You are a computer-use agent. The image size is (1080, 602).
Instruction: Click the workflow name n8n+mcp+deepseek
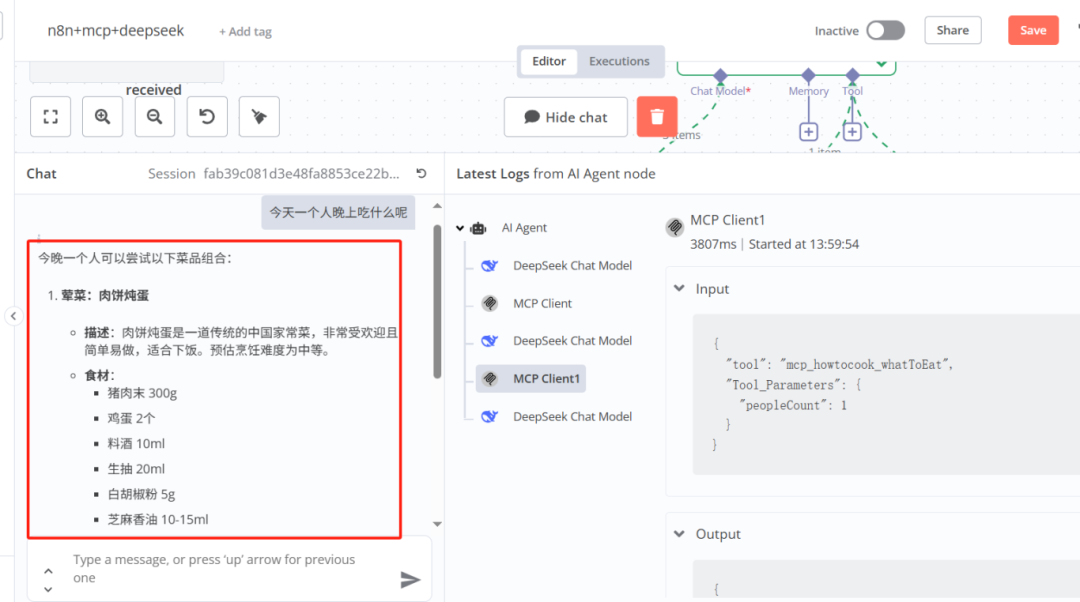pyautogui.click(x=116, y=30)
